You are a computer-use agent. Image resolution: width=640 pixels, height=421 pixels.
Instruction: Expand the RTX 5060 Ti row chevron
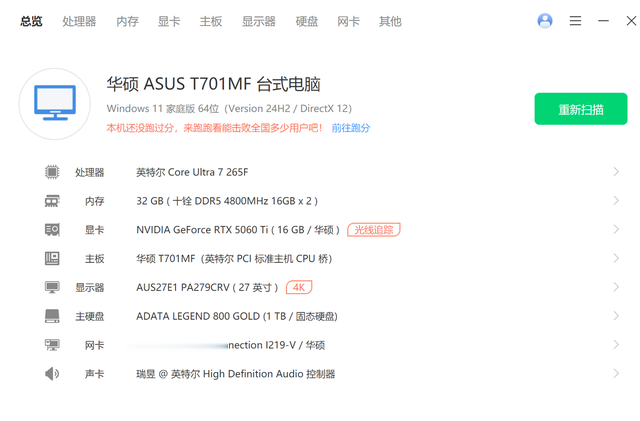click(616, 229)
